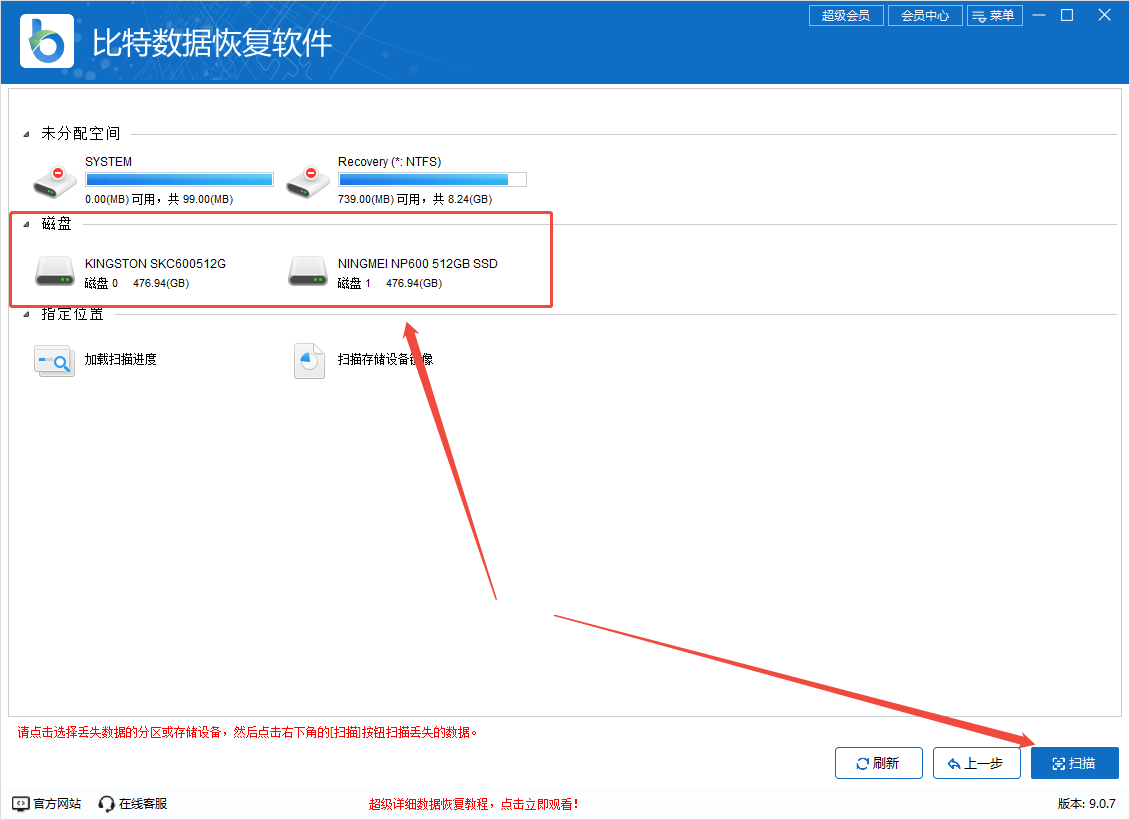Screen dimensions: 1130x820
Task: Select the NINGMEI NP600 512GB SSD disk icon
Action: (308, 272)
